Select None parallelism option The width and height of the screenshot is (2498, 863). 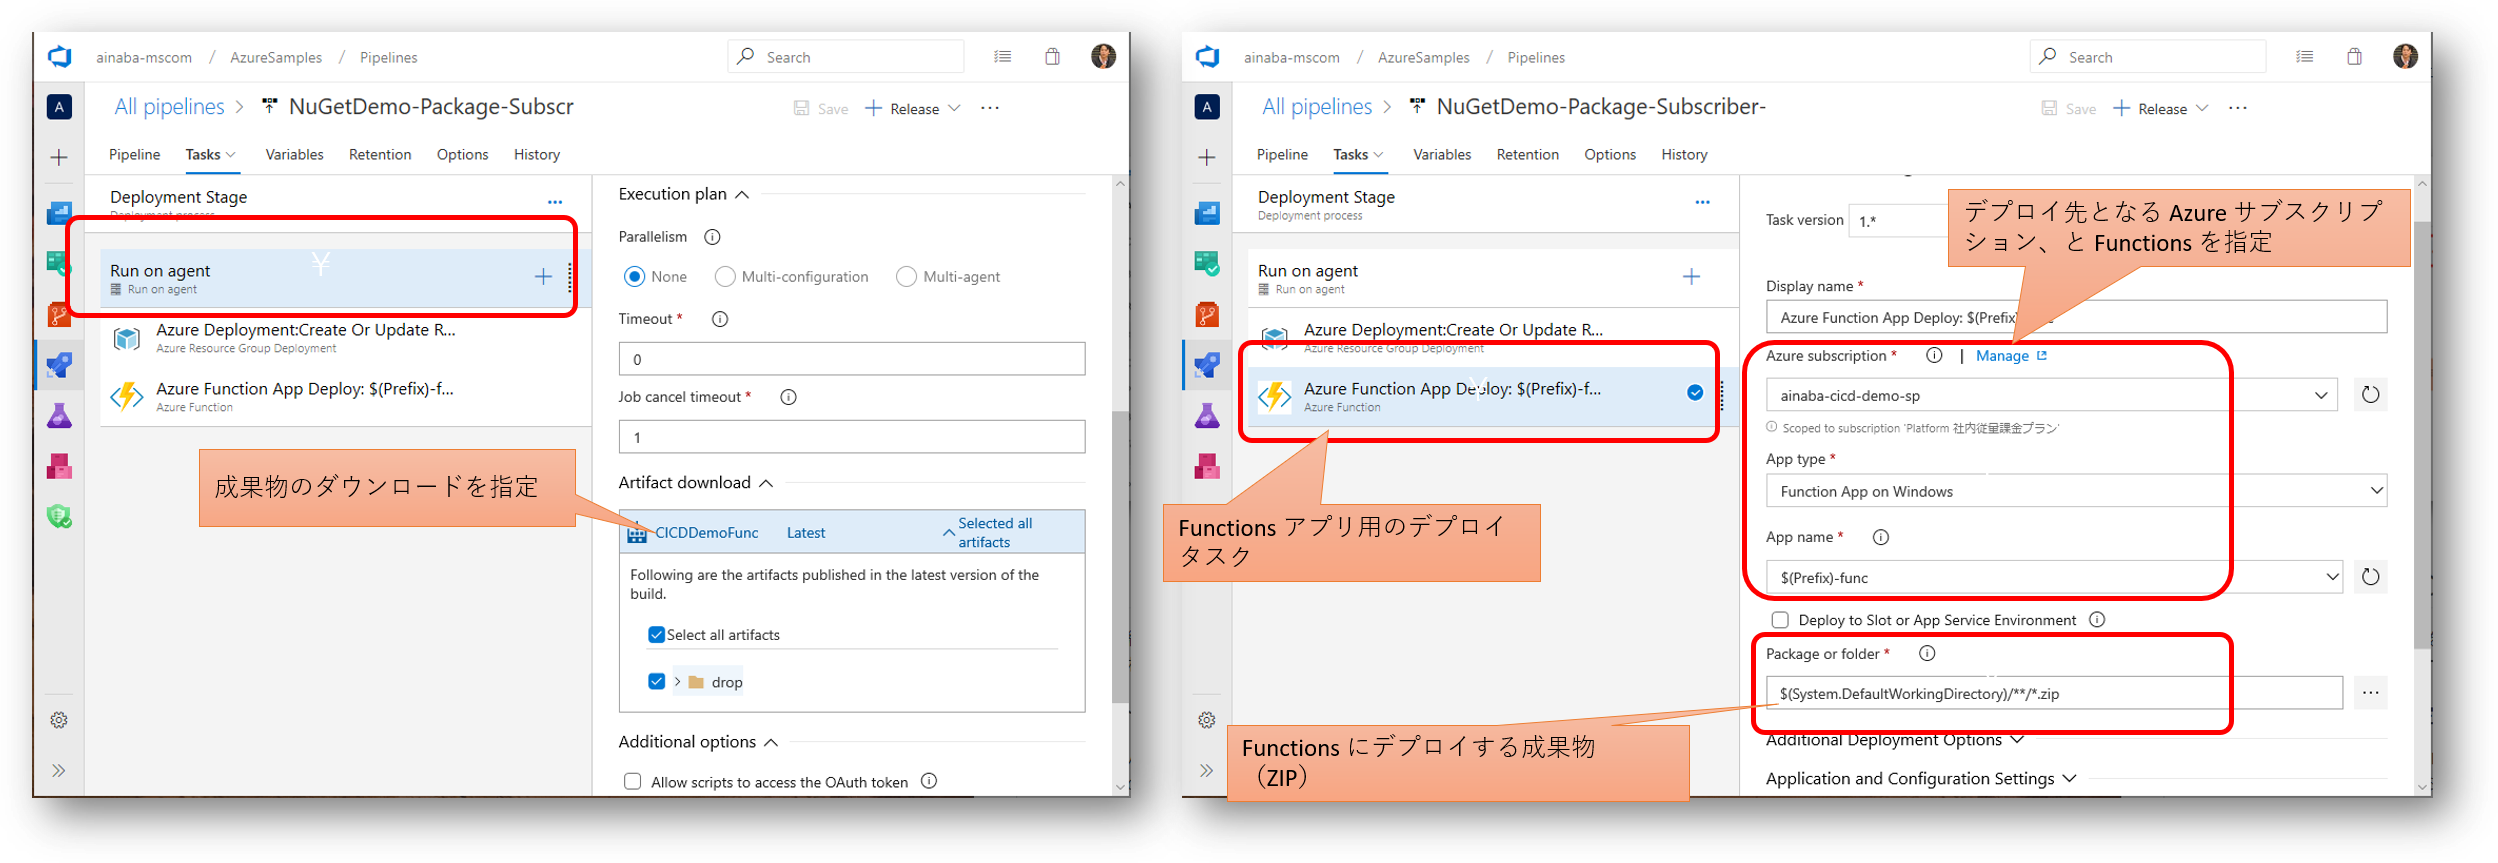coord(634,276)
